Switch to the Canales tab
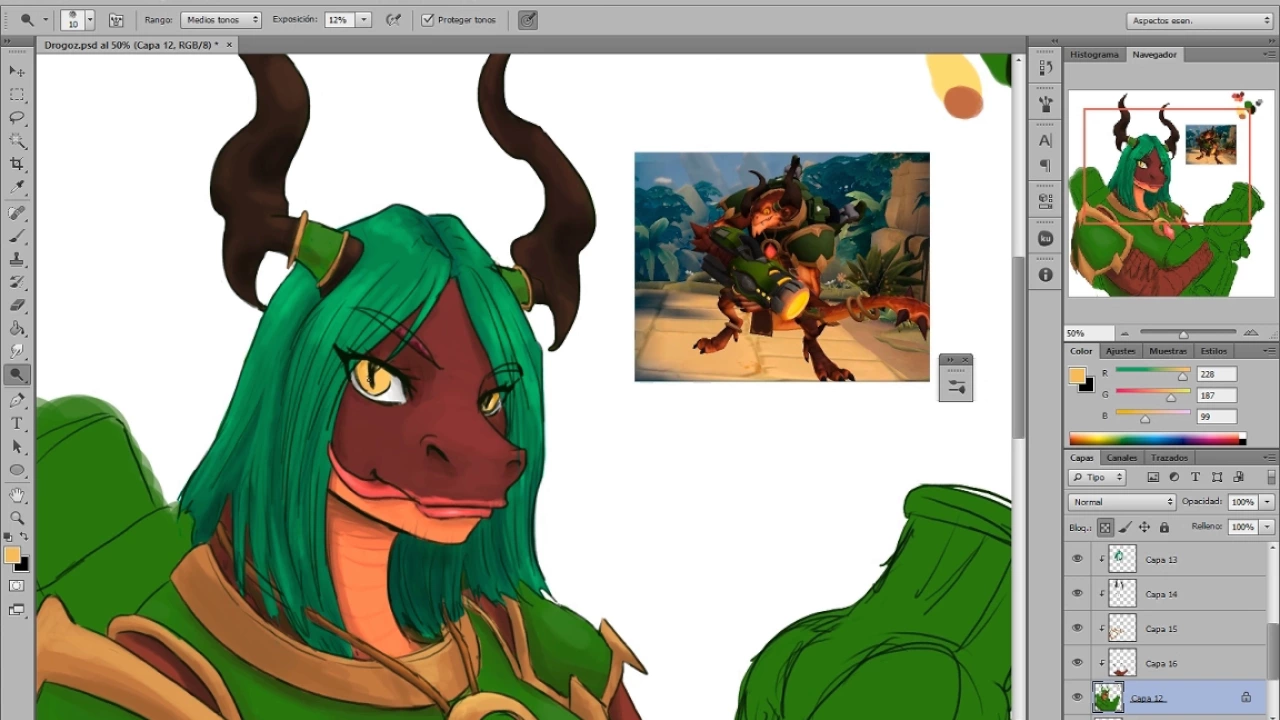1280x720 pixels. pos(1122,458)
